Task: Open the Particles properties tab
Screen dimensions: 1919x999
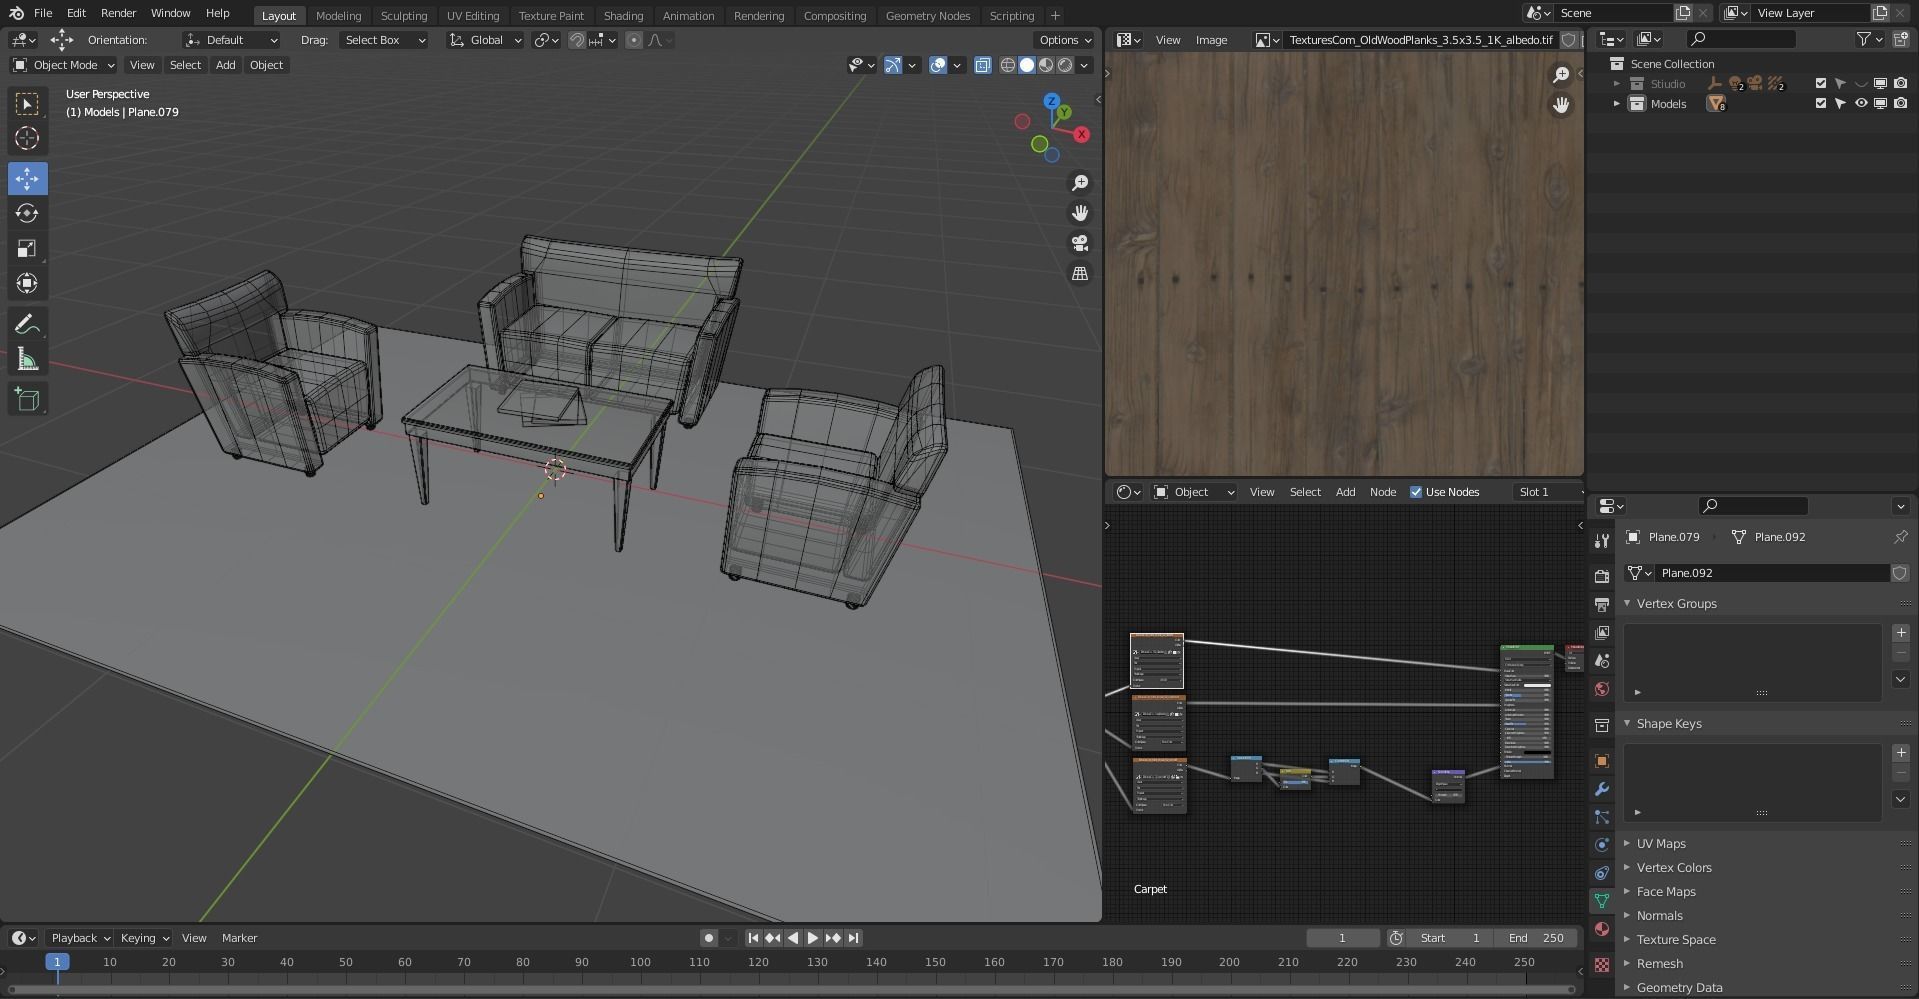Action: click(x=1602, y=817)
